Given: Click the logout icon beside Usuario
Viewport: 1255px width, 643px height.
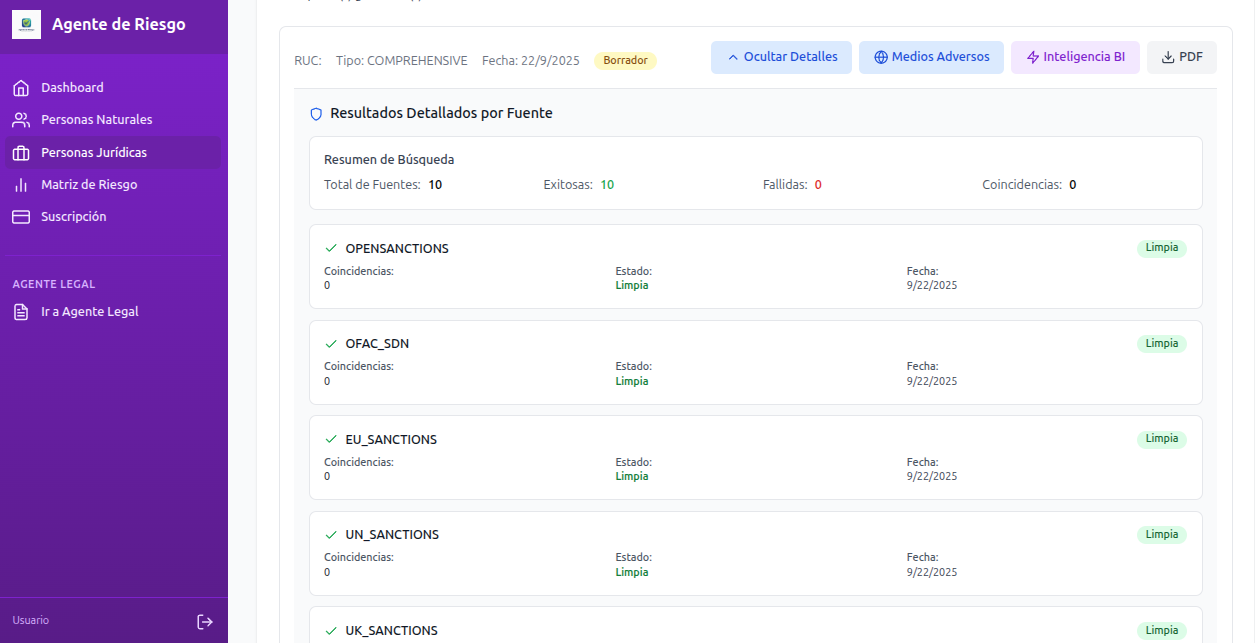Looking at the screenshot, I should coord(205,621).
